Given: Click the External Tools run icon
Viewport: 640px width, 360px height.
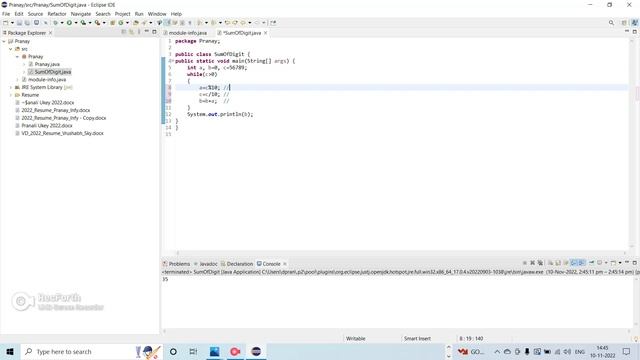Looking at the screenshot, I should pyautogui.click(x=97, y=23).
